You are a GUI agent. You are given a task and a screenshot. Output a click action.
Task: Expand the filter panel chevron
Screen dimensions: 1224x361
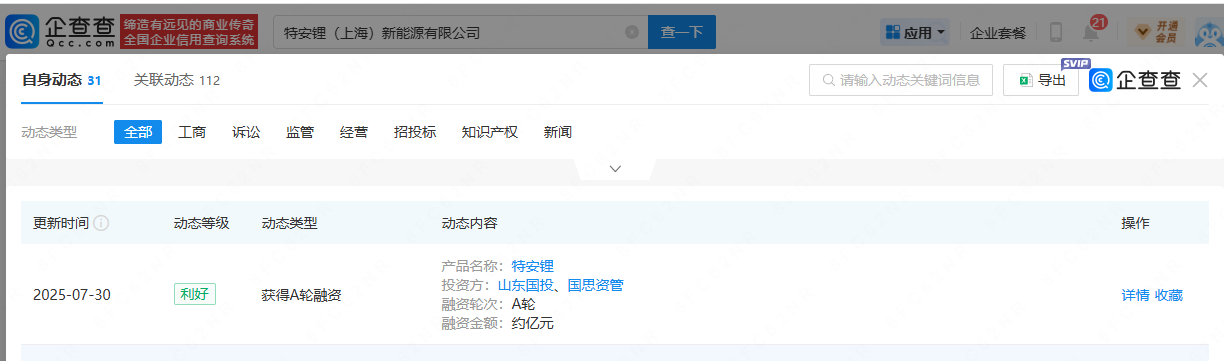tap(615, 169)
